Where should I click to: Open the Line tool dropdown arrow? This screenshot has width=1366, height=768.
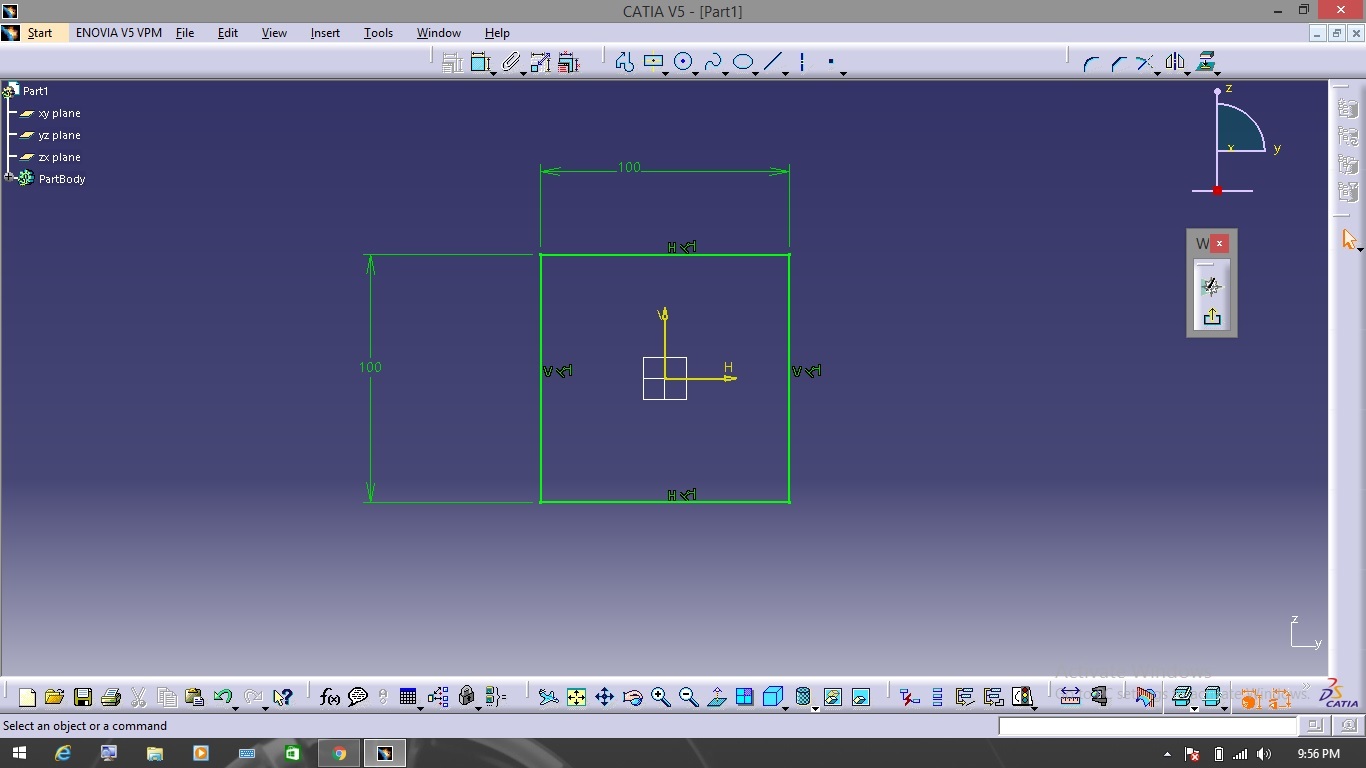tap(785, 73)
